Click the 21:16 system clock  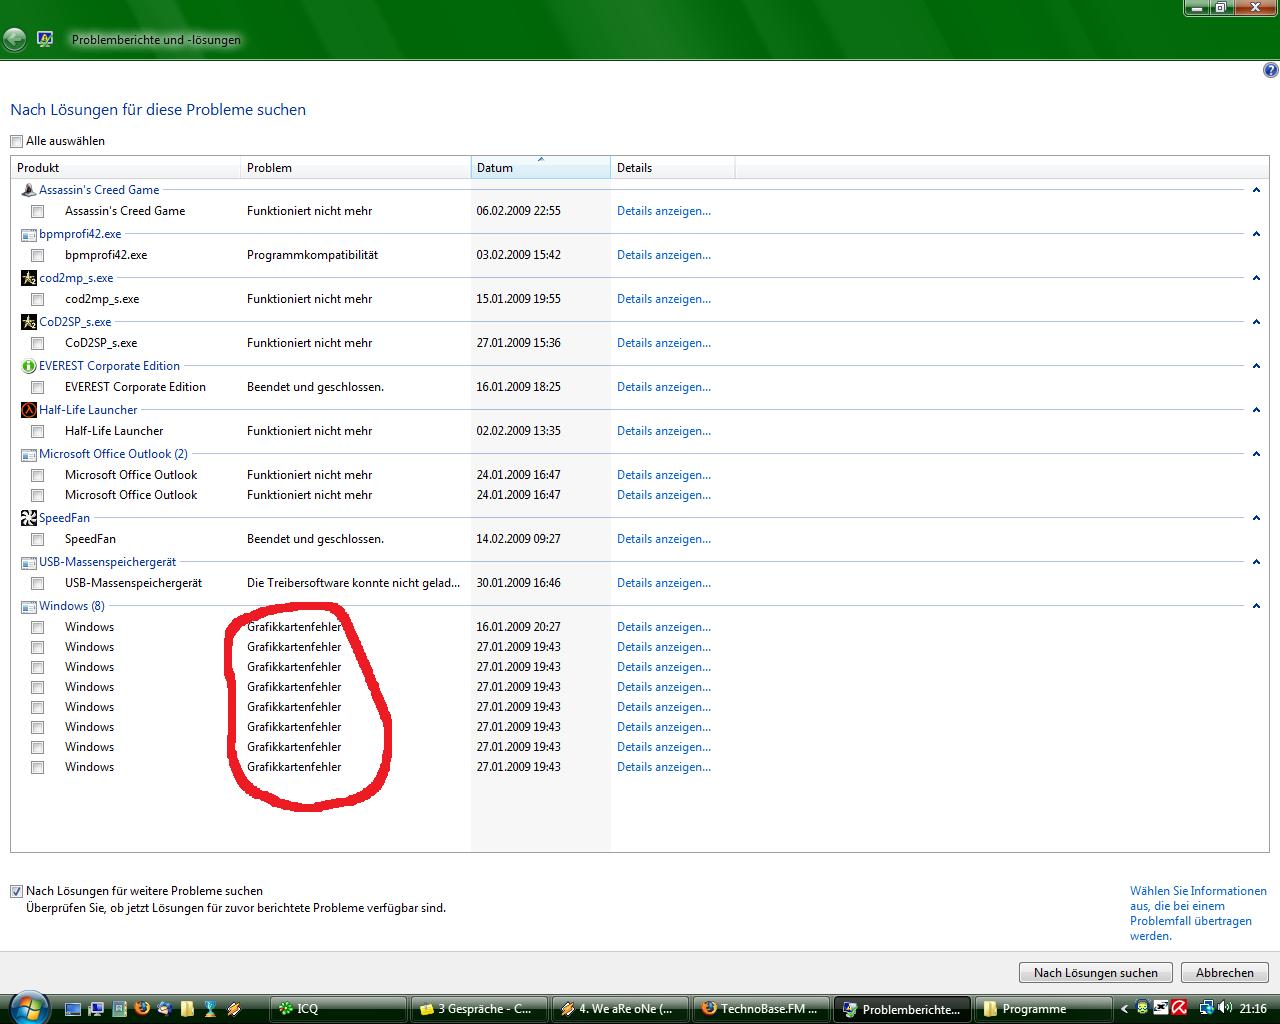pos(1253,1009)
